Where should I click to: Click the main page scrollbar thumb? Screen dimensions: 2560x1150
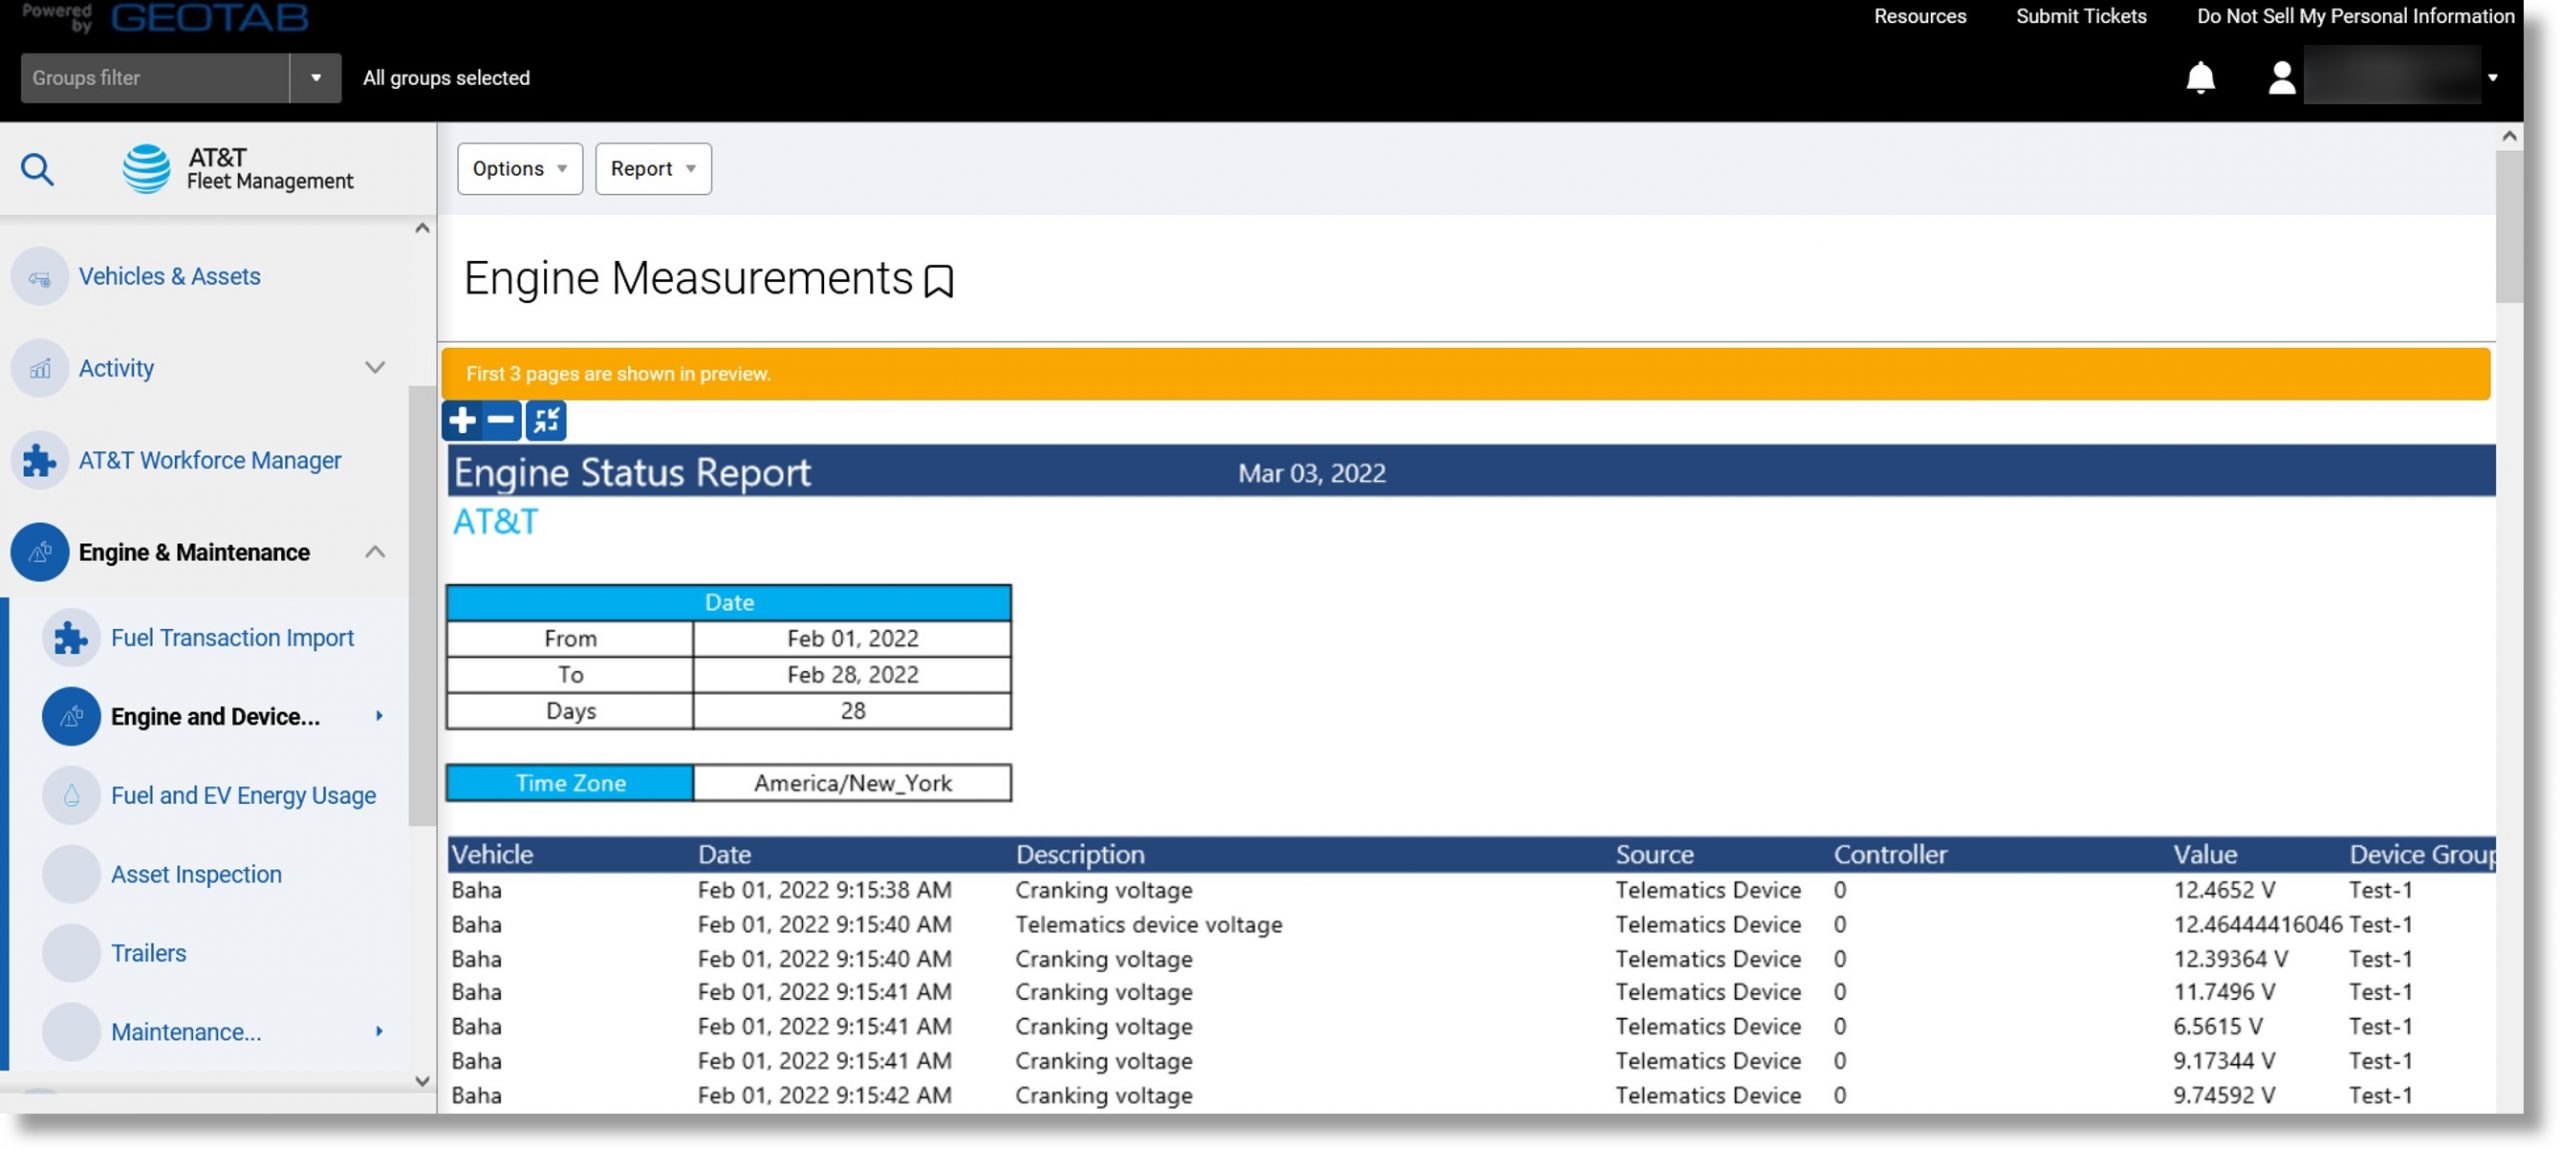pos(2509,226)
